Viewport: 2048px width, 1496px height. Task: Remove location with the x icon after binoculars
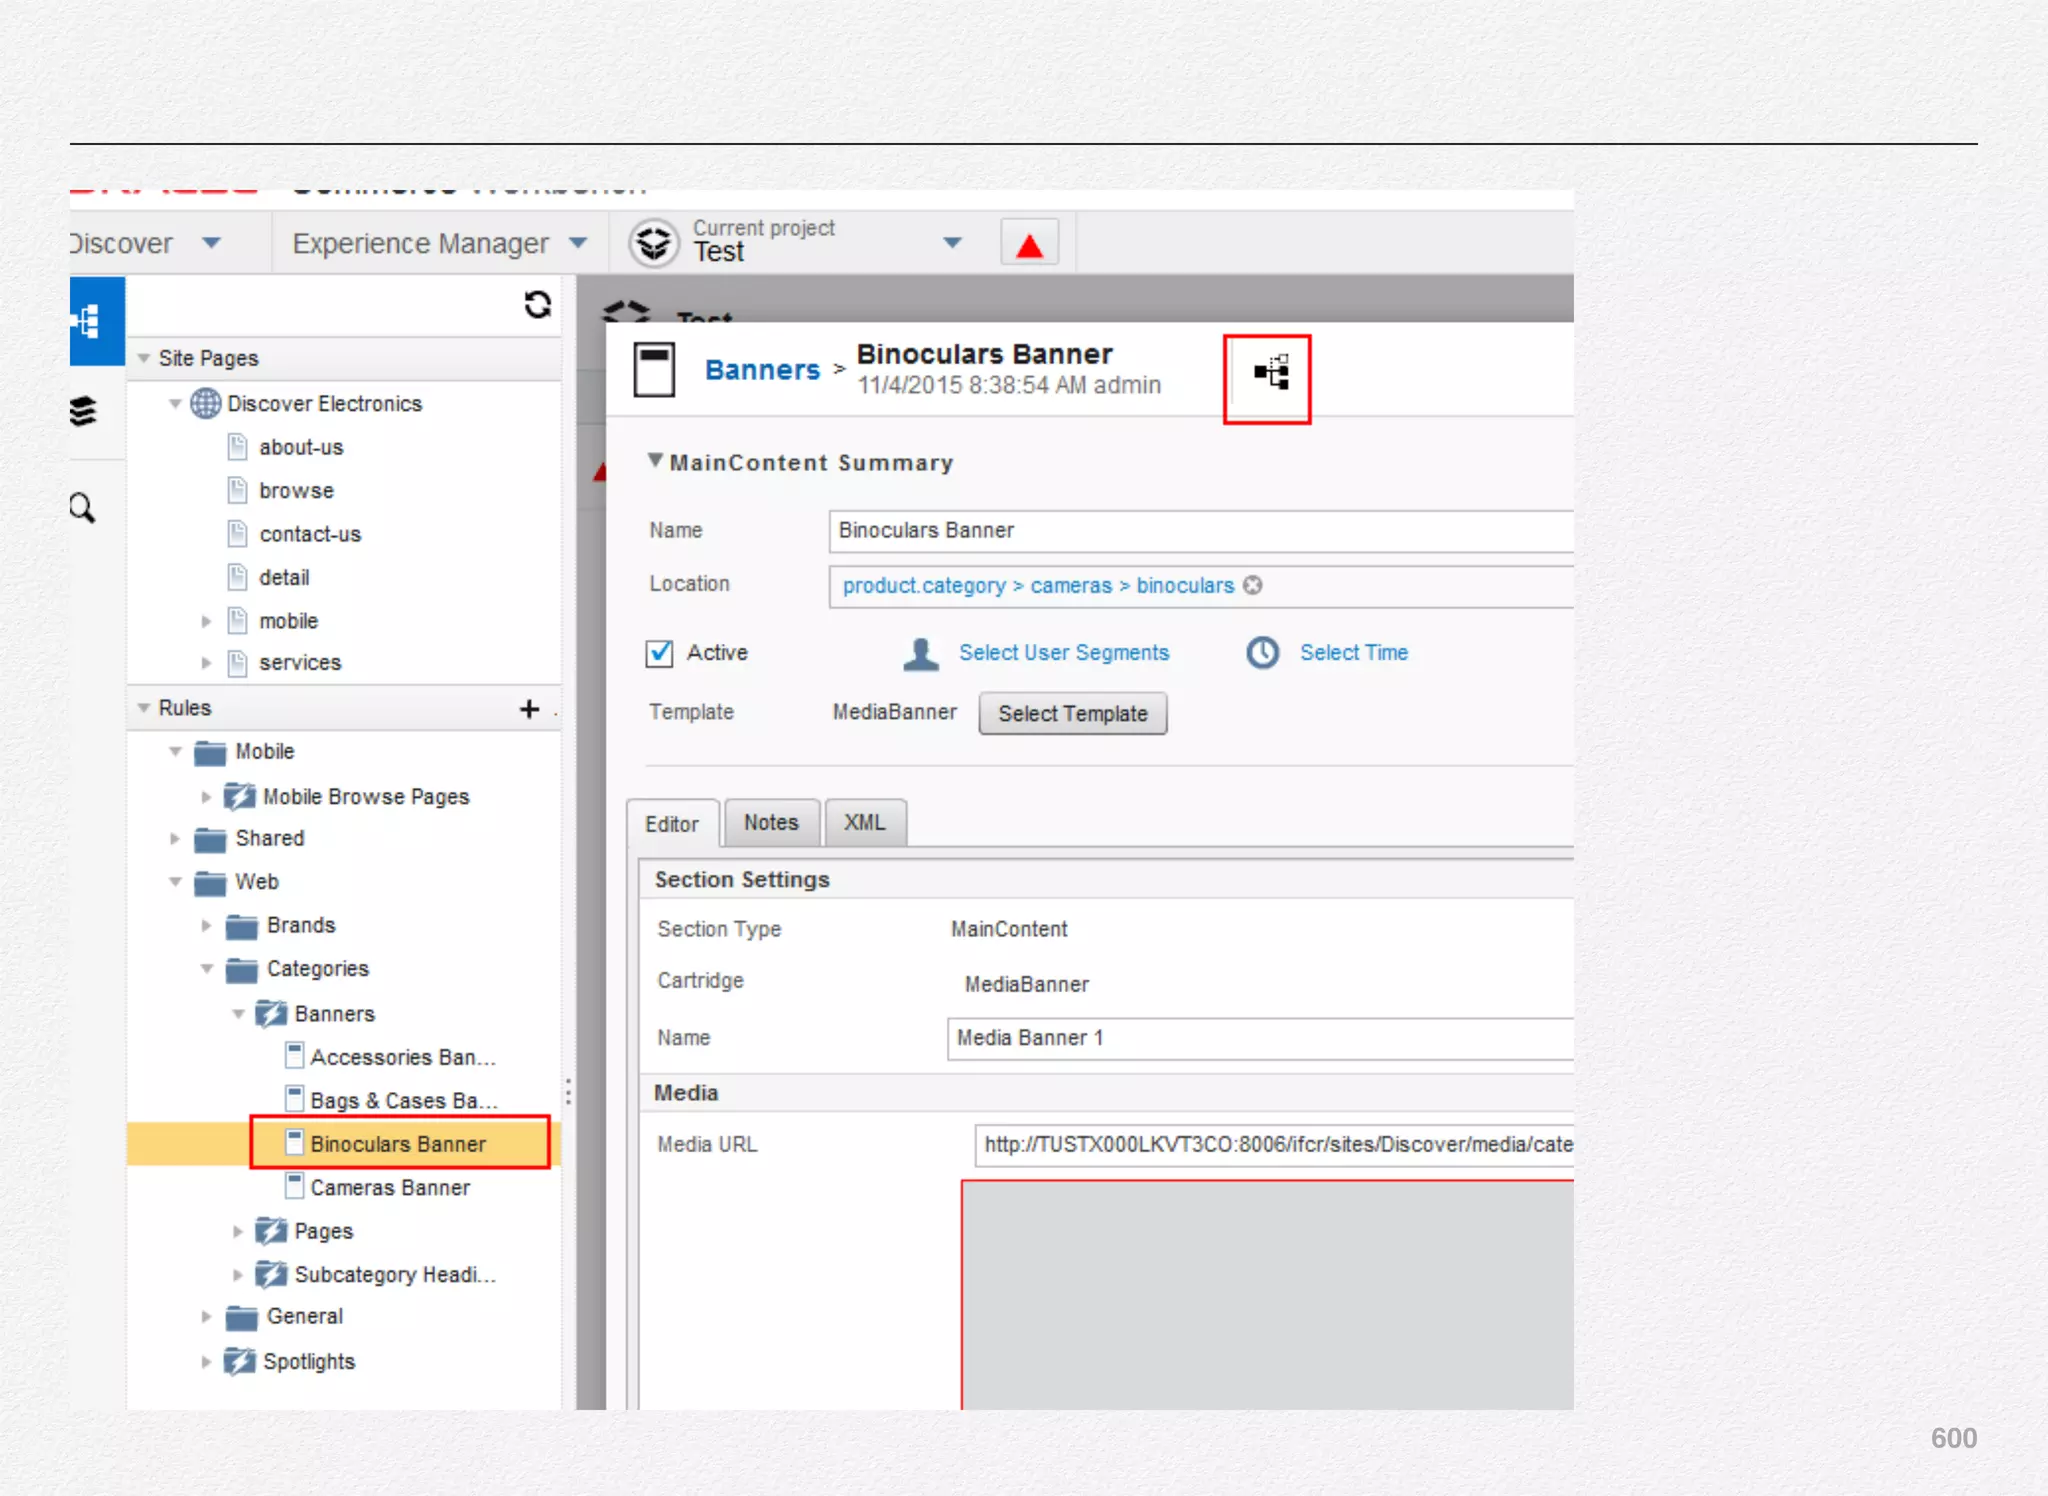(x=1253, y=585)
